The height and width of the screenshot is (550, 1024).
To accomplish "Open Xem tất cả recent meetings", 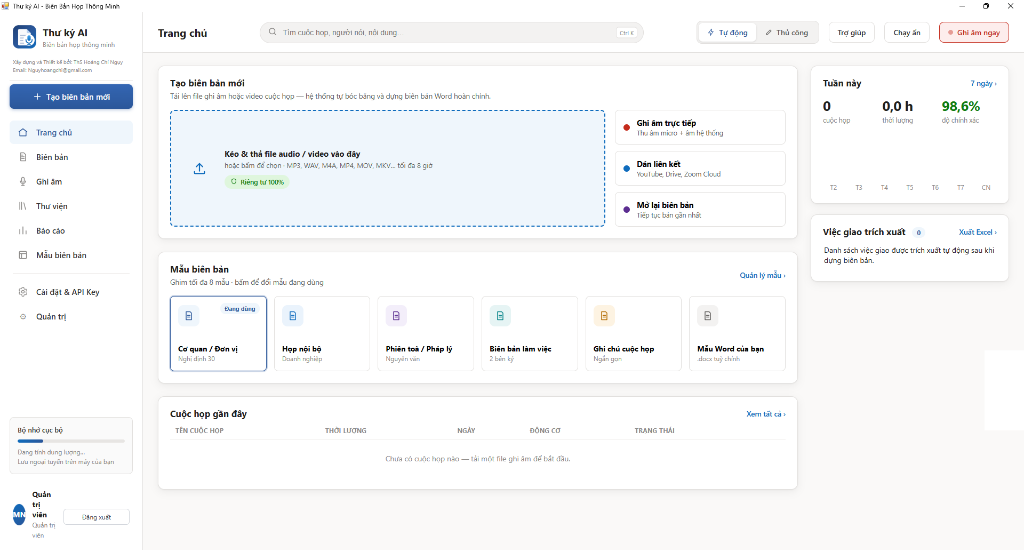I will 765,413.
